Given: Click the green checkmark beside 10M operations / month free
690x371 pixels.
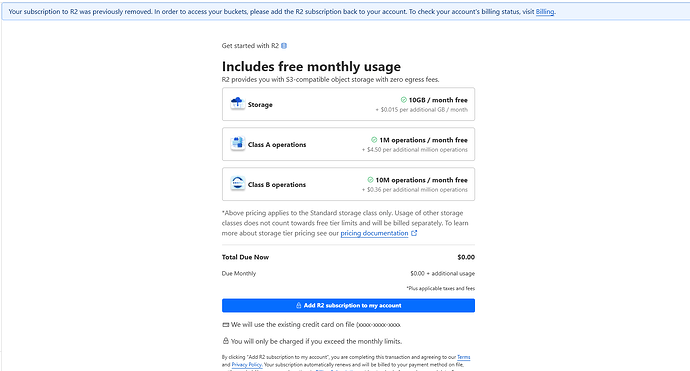Looking at the screenshot, I should click(370, 180).
